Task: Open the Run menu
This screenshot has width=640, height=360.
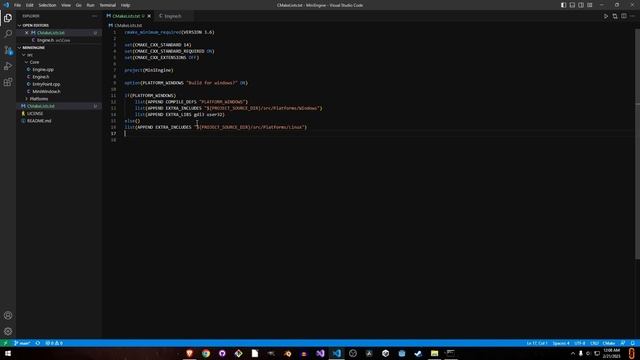Action: [x=90, y=5]
